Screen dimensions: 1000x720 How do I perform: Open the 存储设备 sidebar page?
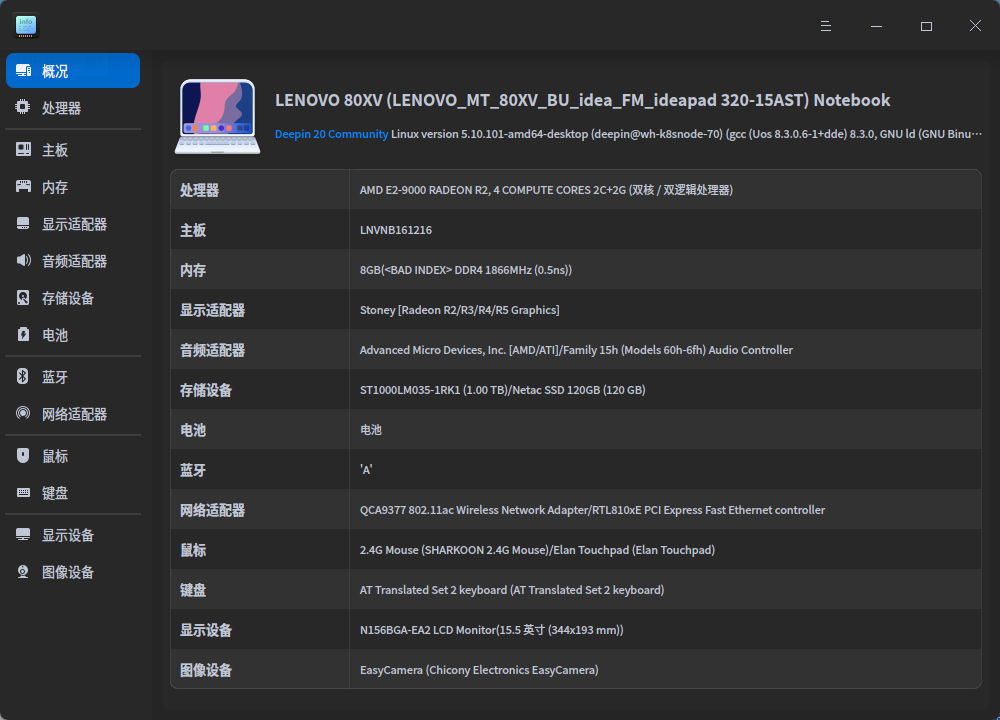point(73,298)
